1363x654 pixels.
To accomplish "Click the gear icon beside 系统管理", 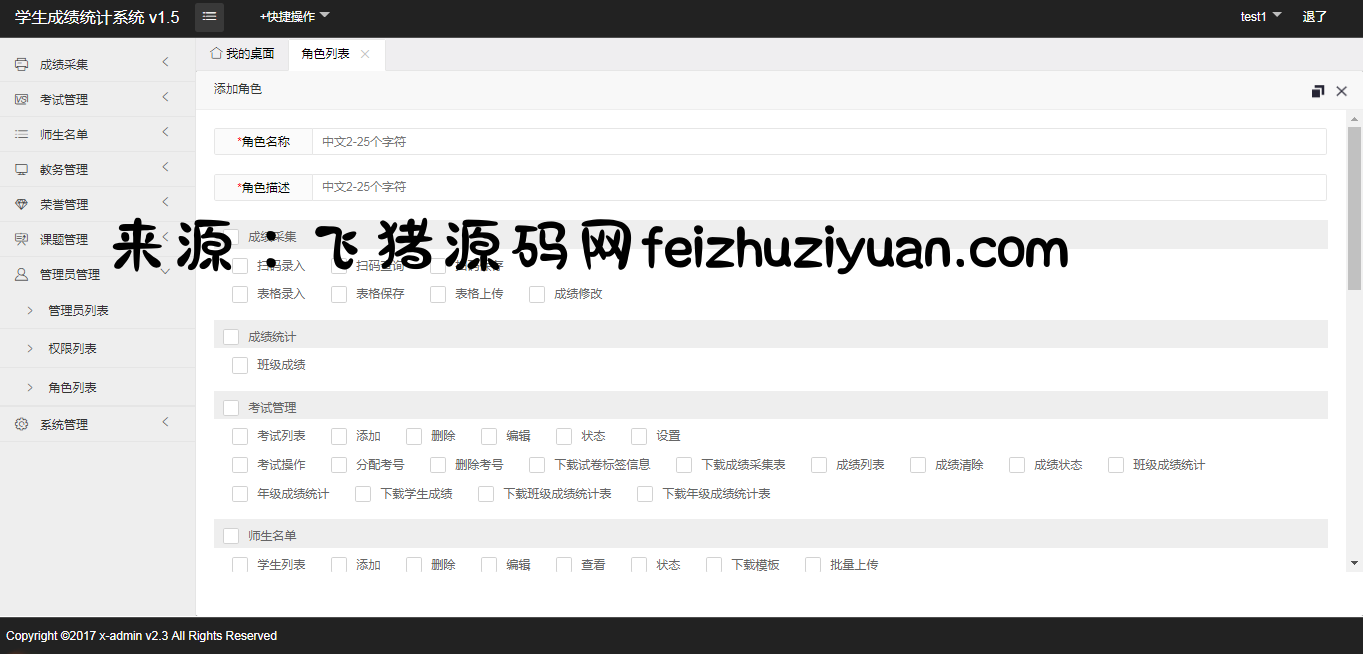I will tap(21, 424).
